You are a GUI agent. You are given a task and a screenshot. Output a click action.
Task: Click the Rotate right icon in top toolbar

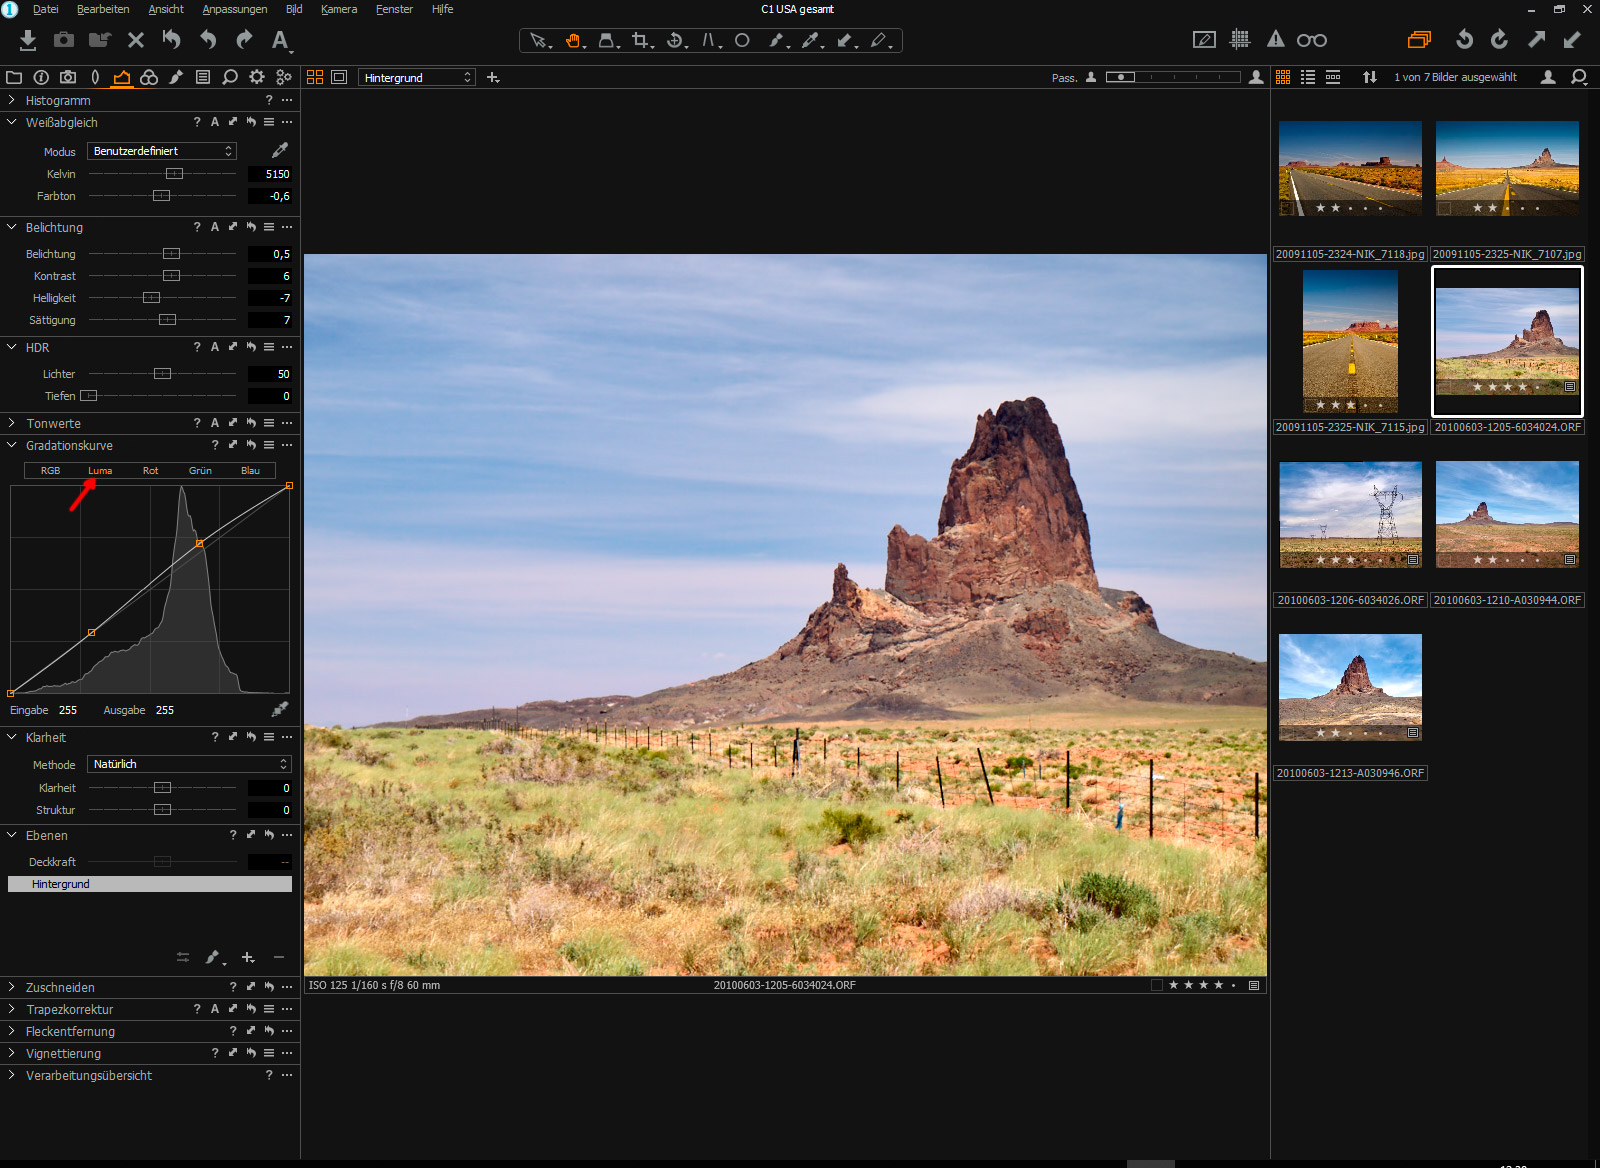1499,40
